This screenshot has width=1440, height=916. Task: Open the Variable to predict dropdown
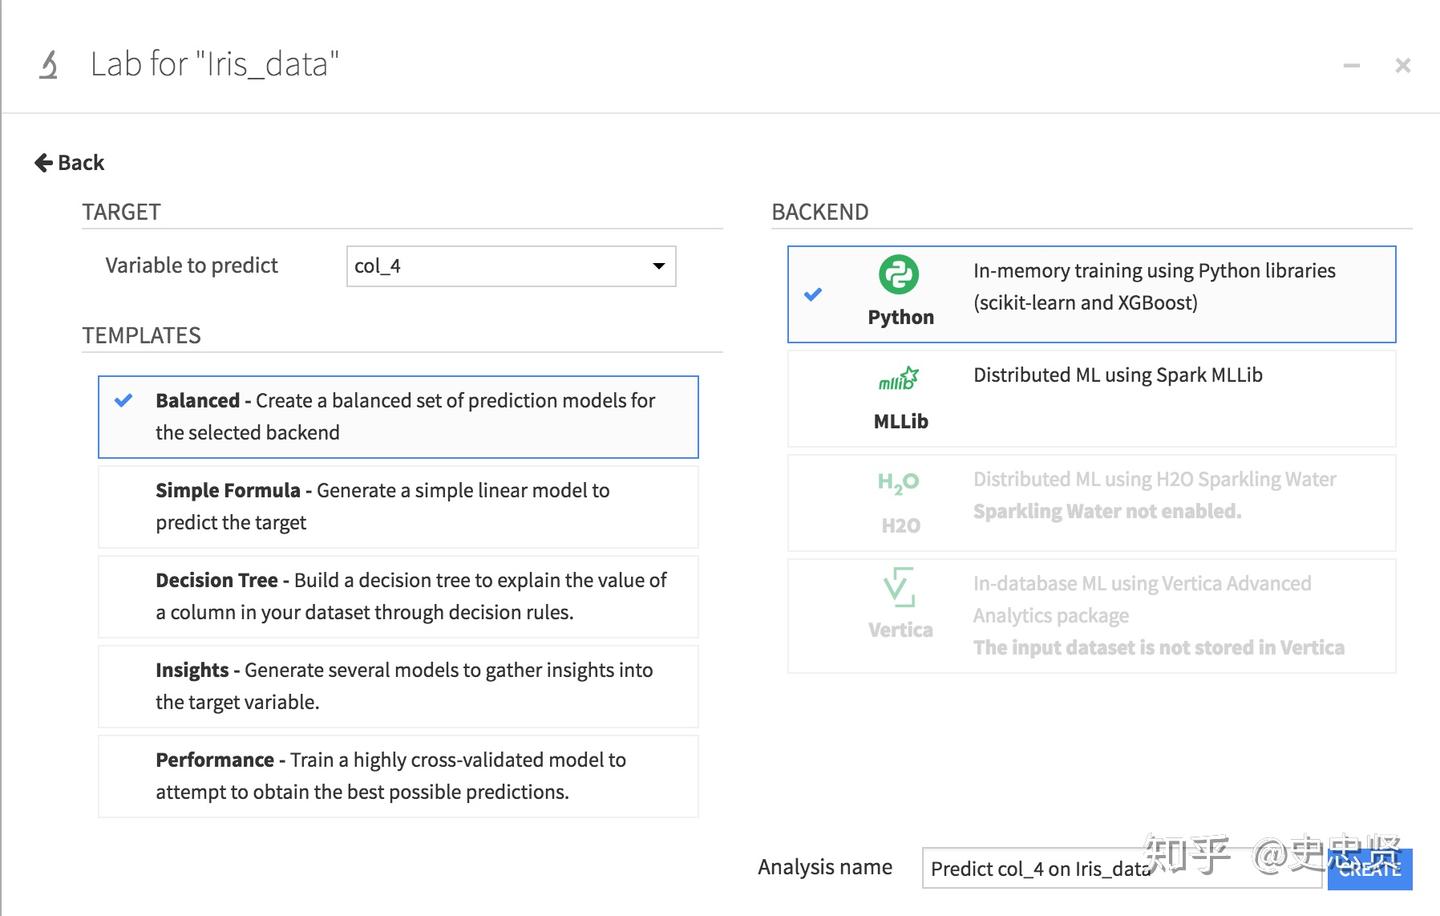pyautogui.click(x=511, y=266)
